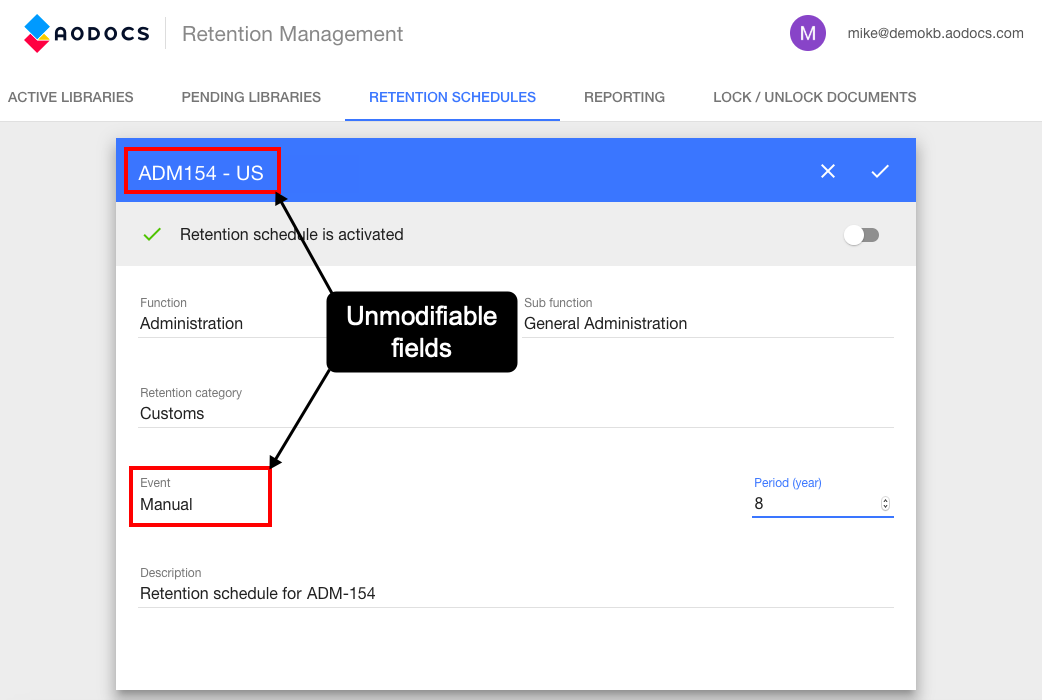1042x700 pixels.
Task: Select the REPORTING tab
Action: pos(624,97)
